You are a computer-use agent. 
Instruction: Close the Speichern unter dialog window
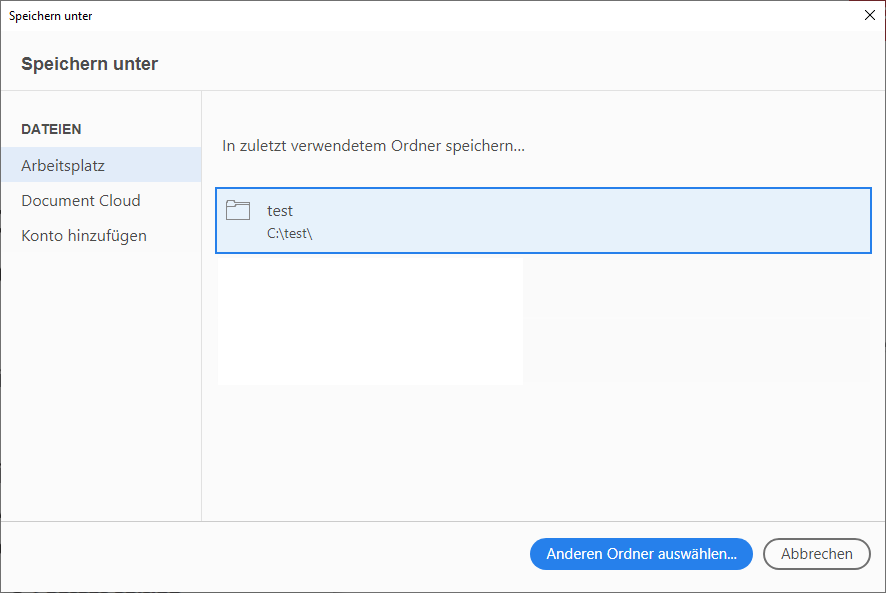[x=870, y=15]
